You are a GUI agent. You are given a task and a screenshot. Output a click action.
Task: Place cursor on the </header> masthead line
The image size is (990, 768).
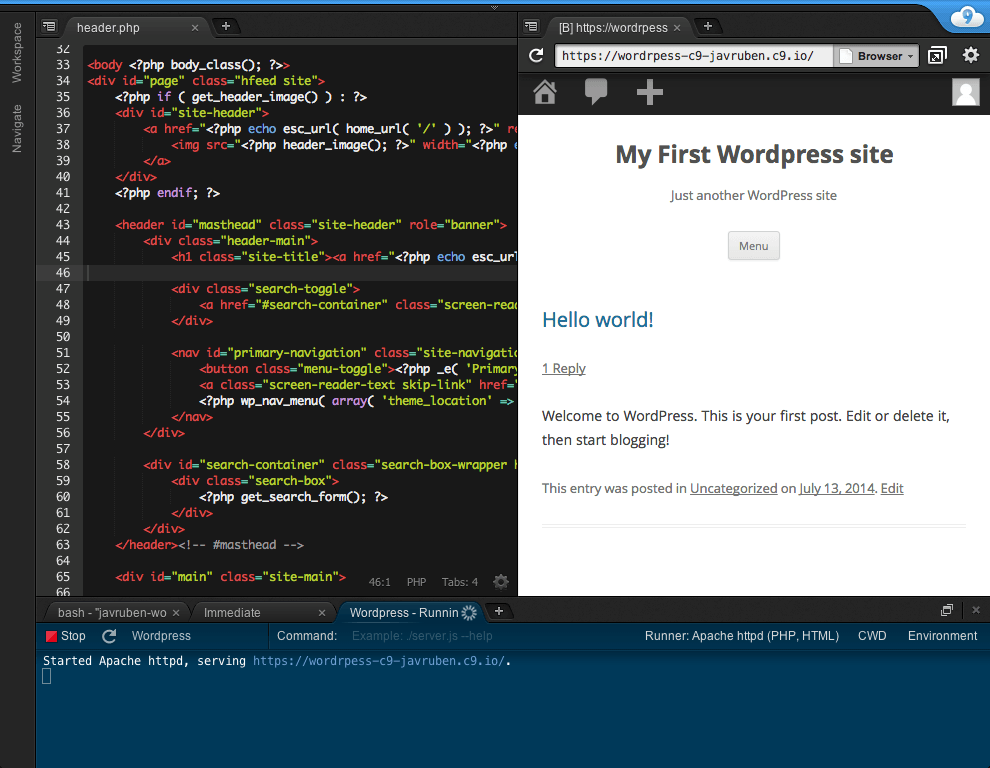(x=209, y=544)
